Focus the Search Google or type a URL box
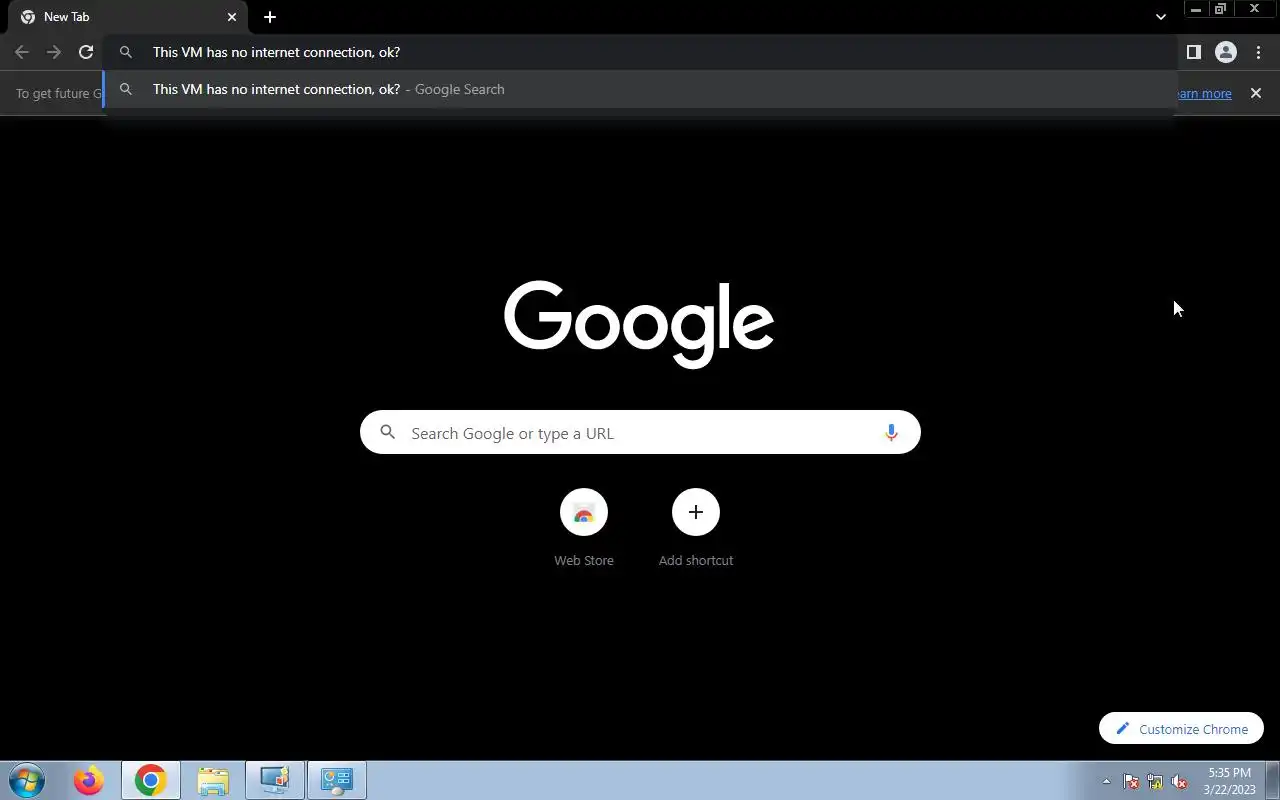This screenshot has height=800, width=1280. [640, 432]
